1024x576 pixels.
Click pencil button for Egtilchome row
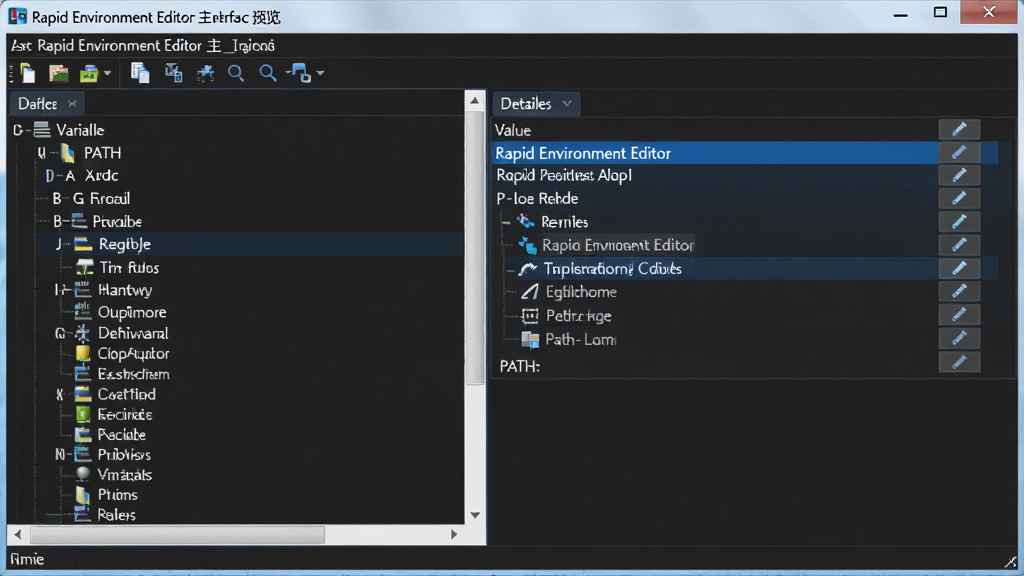[x=959, y=291]
